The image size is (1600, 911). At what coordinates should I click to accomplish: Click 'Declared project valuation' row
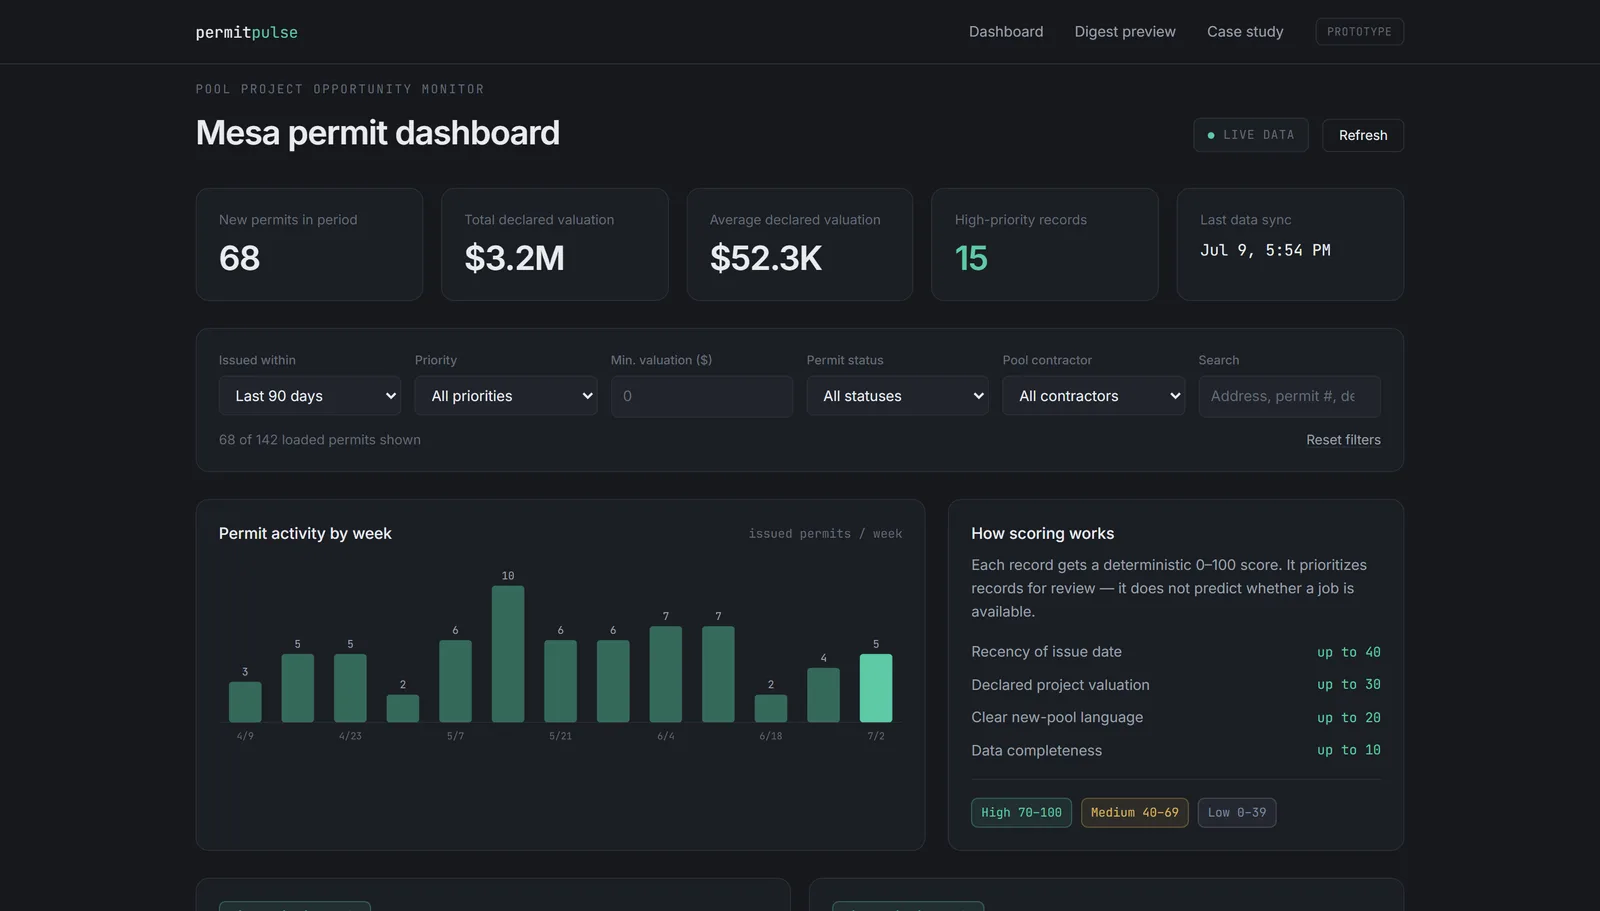click(x=1176, y=685)
